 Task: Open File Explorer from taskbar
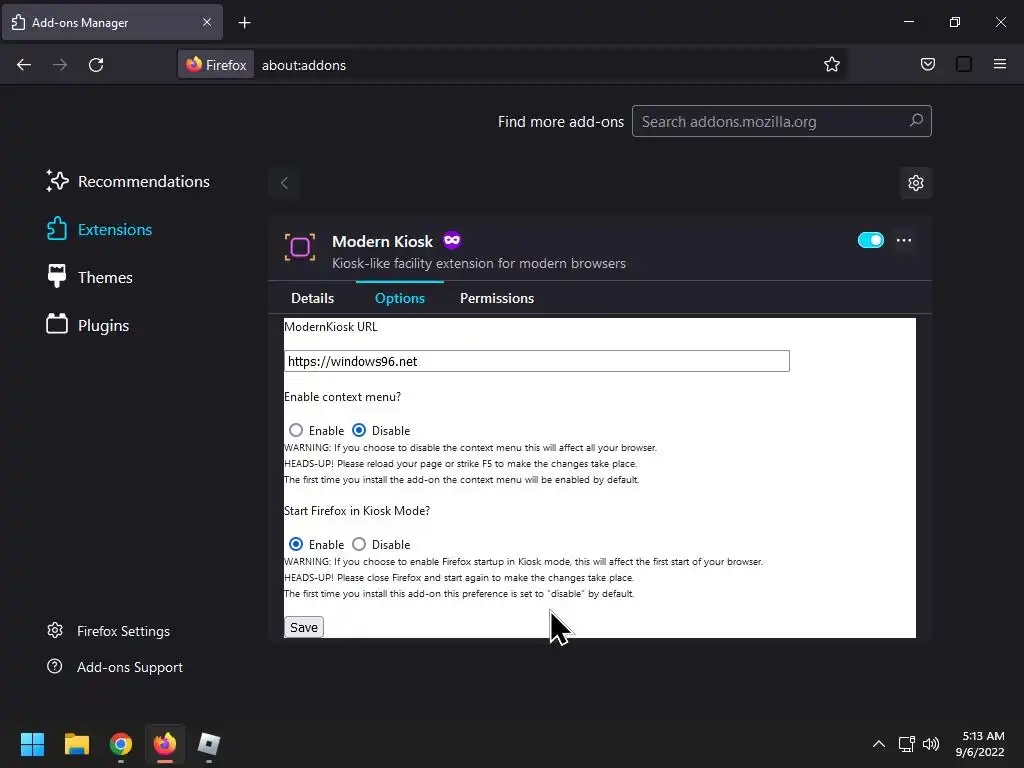76,744
